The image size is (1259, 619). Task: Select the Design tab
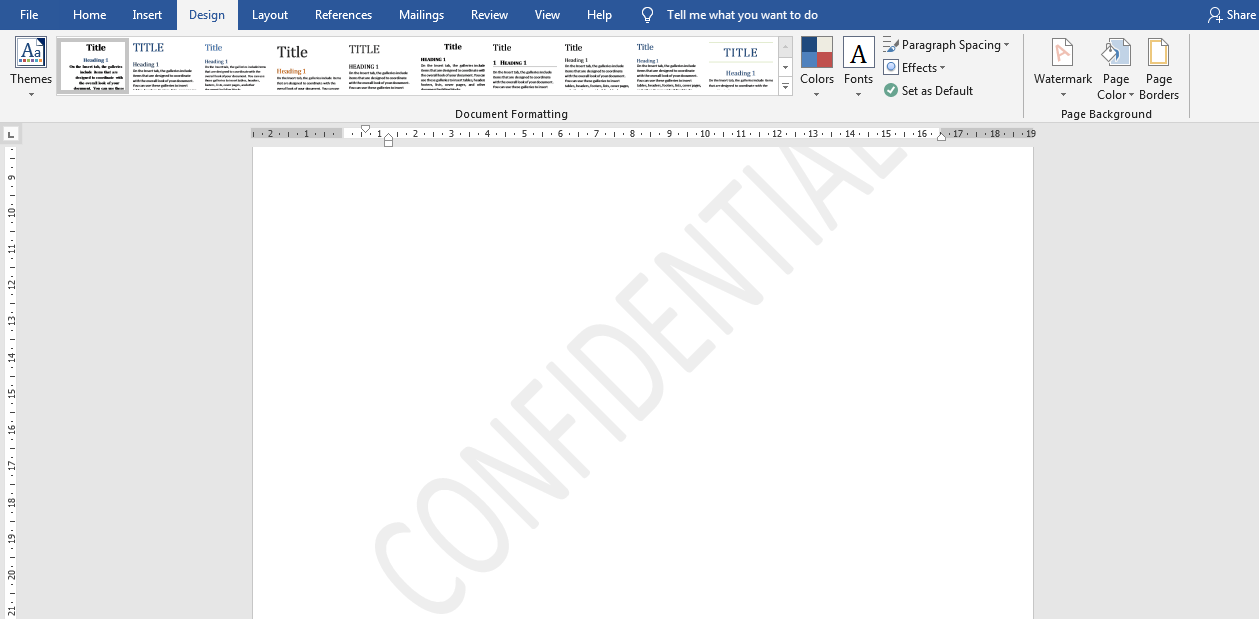click(x=207, y=15)
